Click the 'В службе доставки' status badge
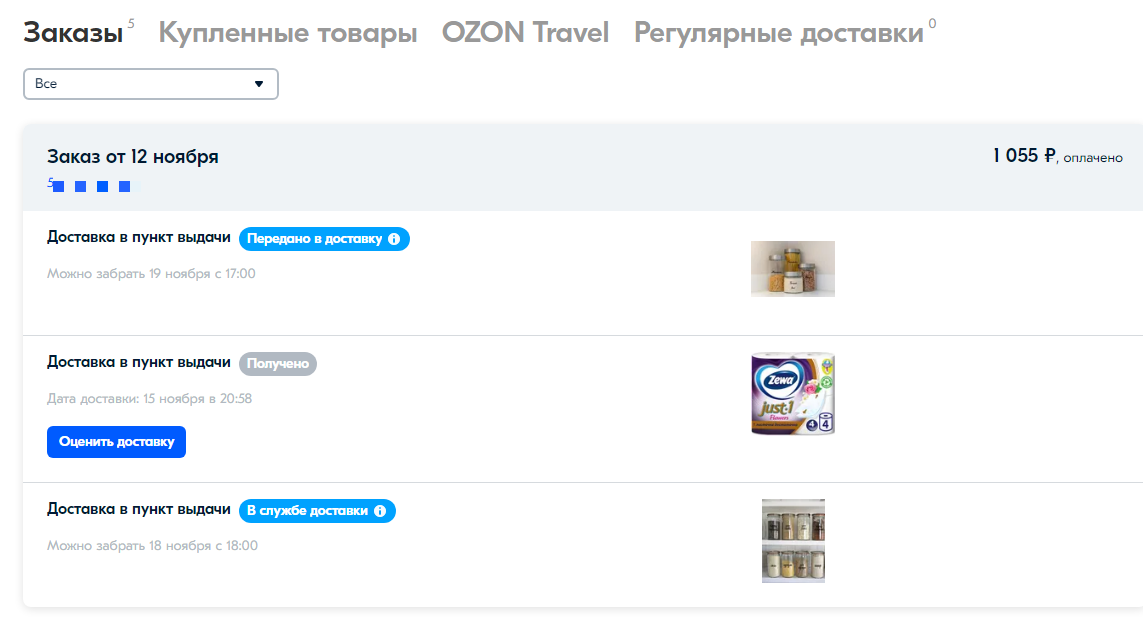Viewport: 1143px width, 622px height. (x=317, y=511)
